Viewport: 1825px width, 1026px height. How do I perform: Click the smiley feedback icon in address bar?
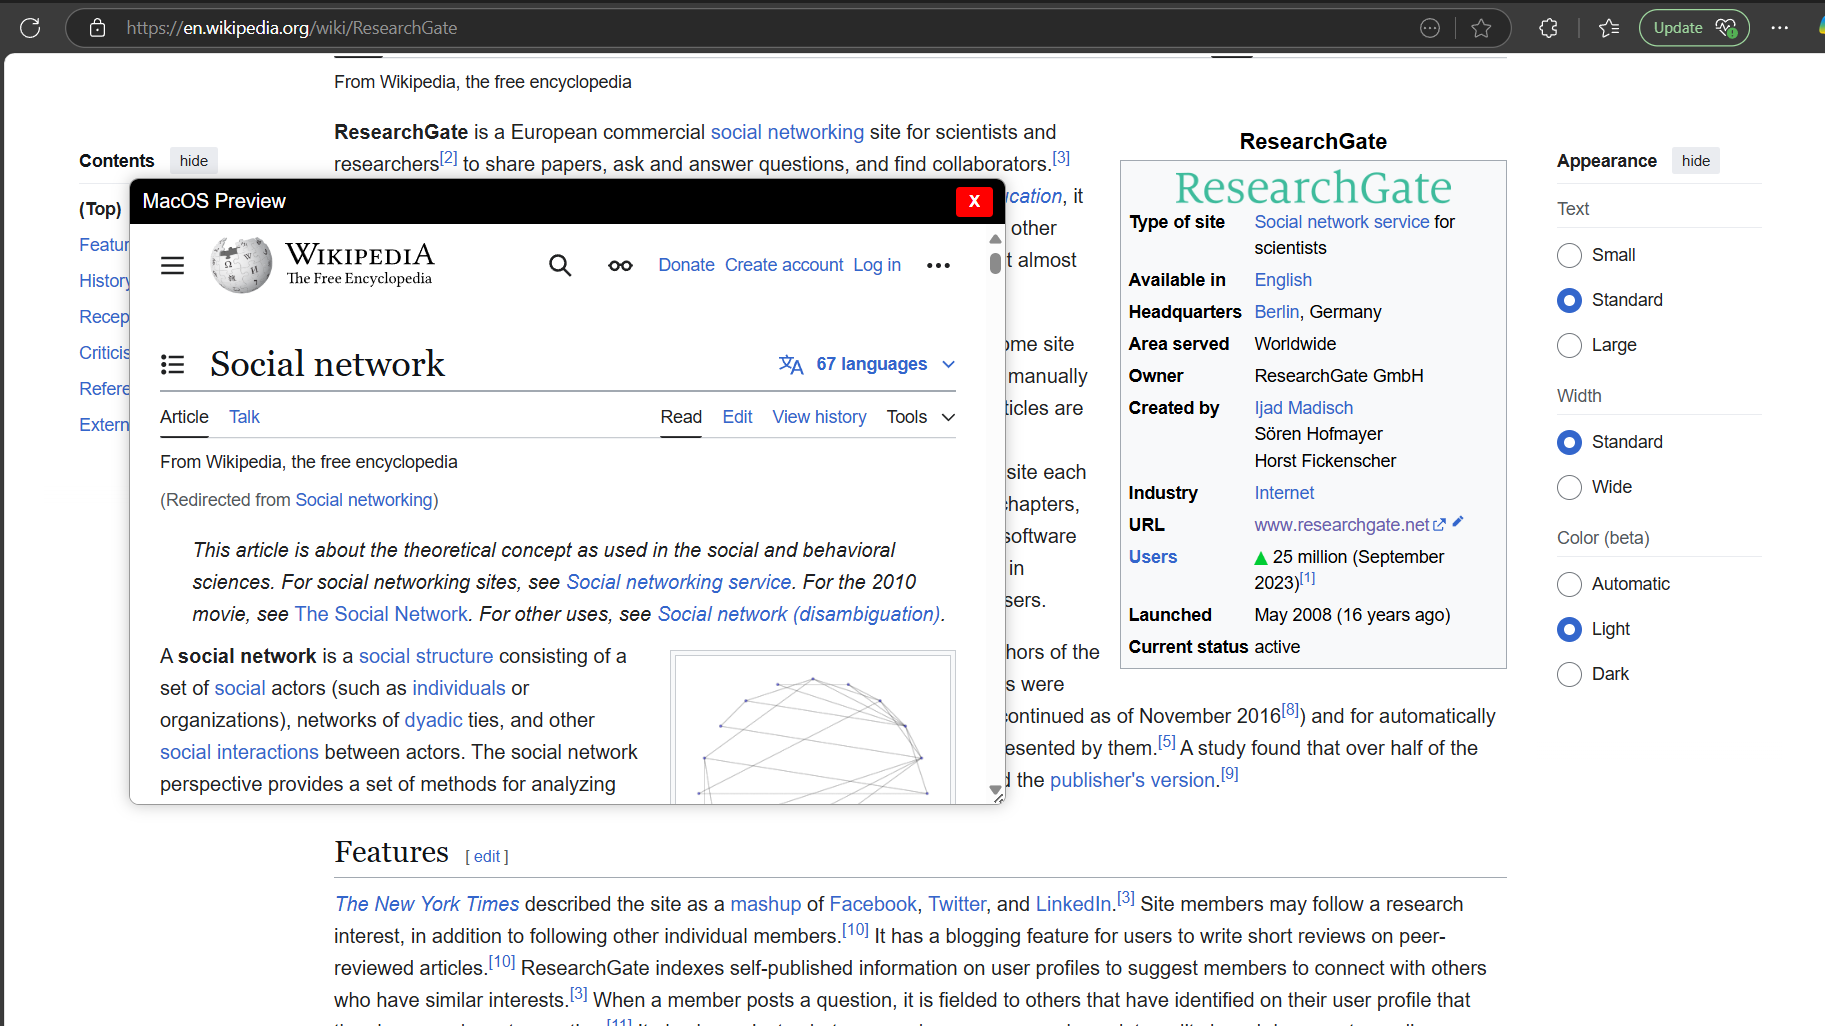tap(1430, 28)
